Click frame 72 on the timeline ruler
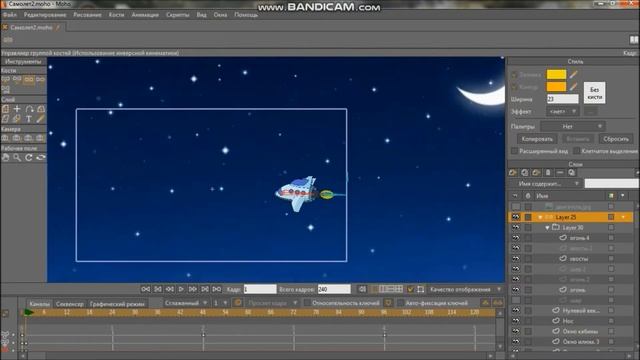The width and height of the screenshot is (640, 360). (x=293, y=312)
